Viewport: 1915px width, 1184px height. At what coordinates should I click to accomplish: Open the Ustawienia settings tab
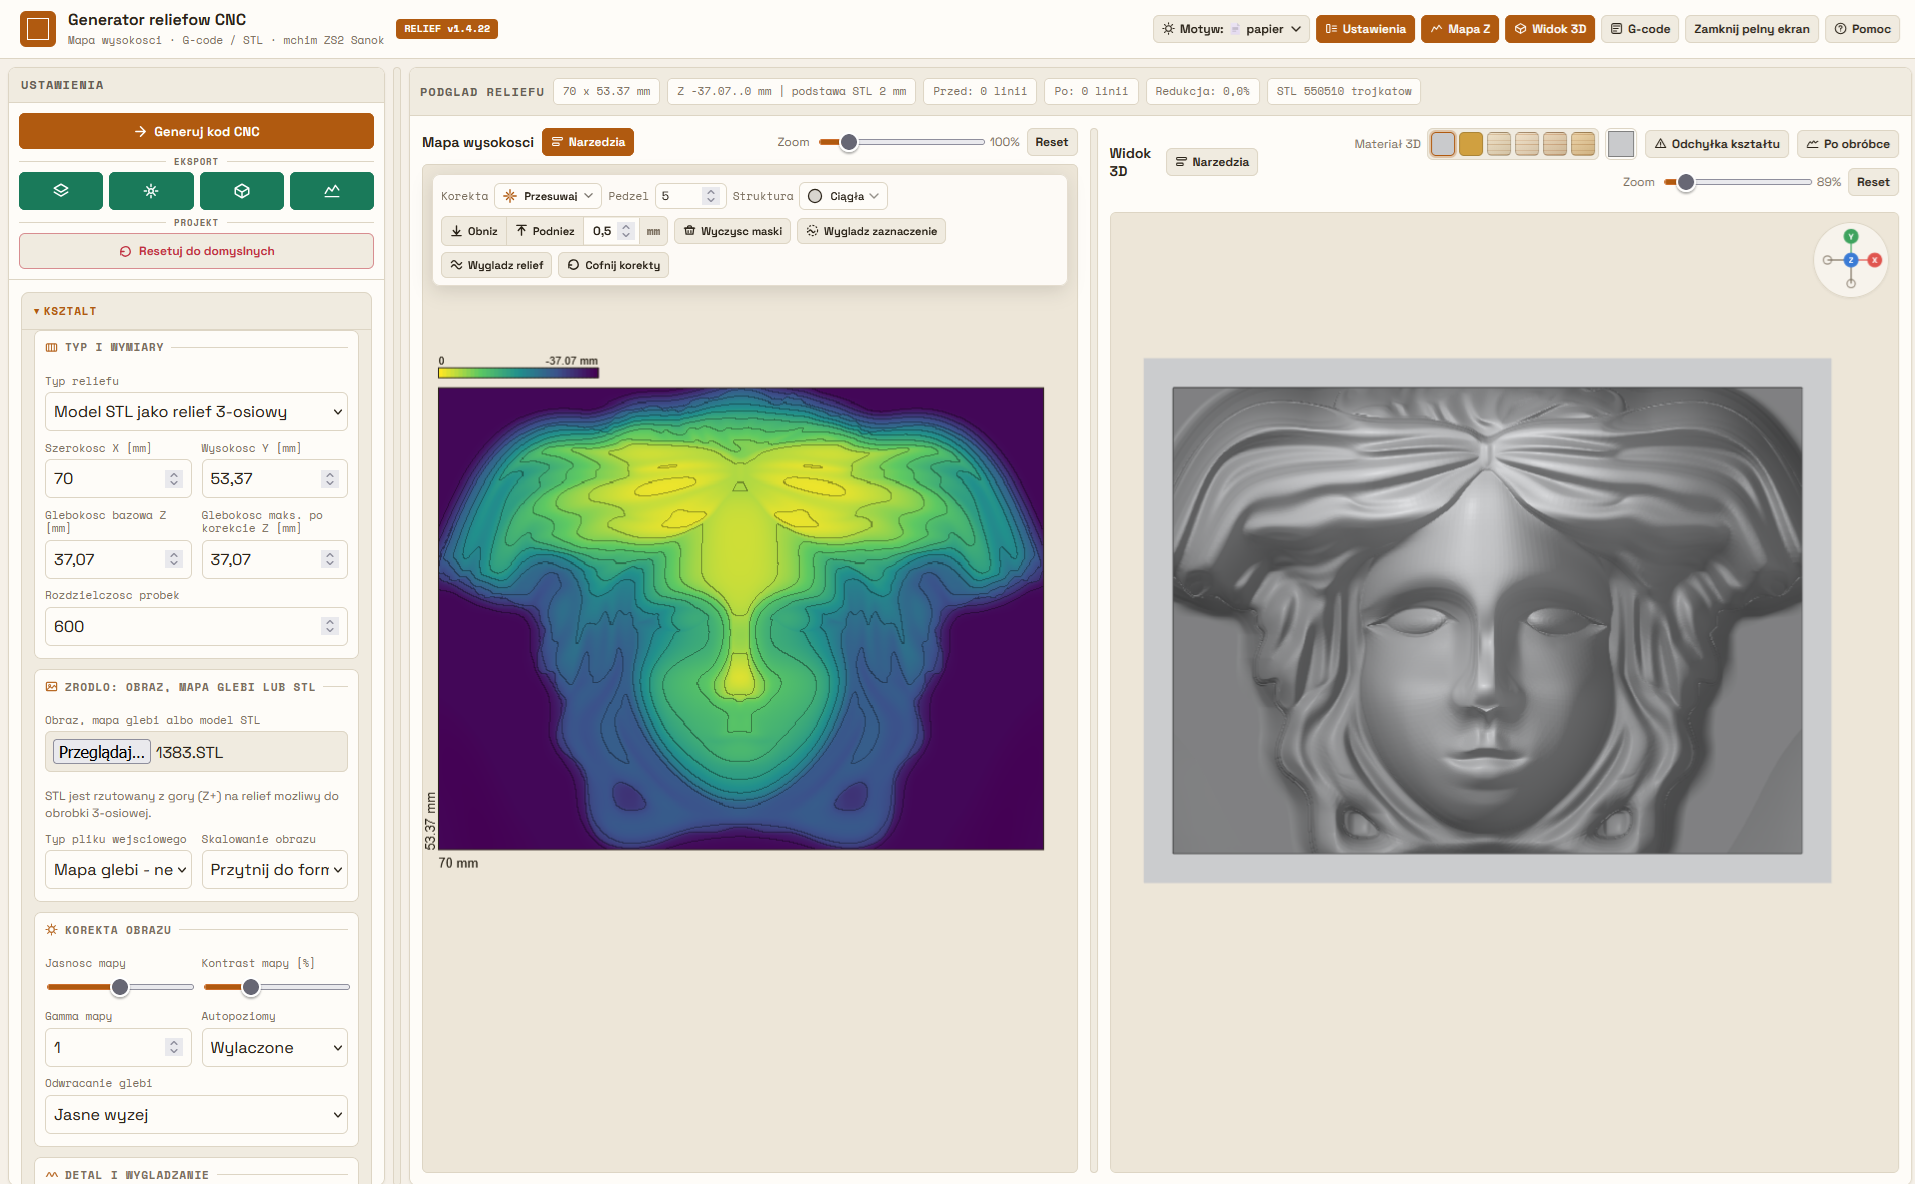[1365, 29]
